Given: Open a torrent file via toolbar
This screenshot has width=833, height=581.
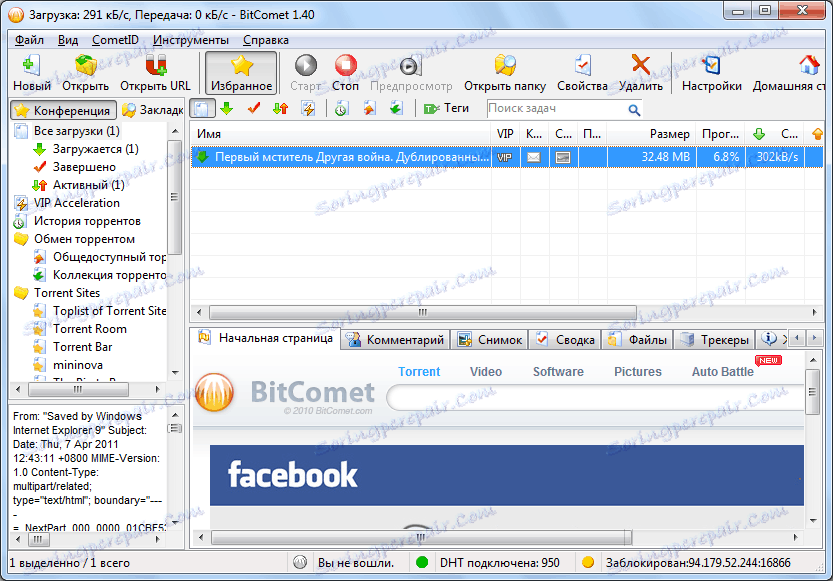Looking at the screenshot, I should click(86, 73).
